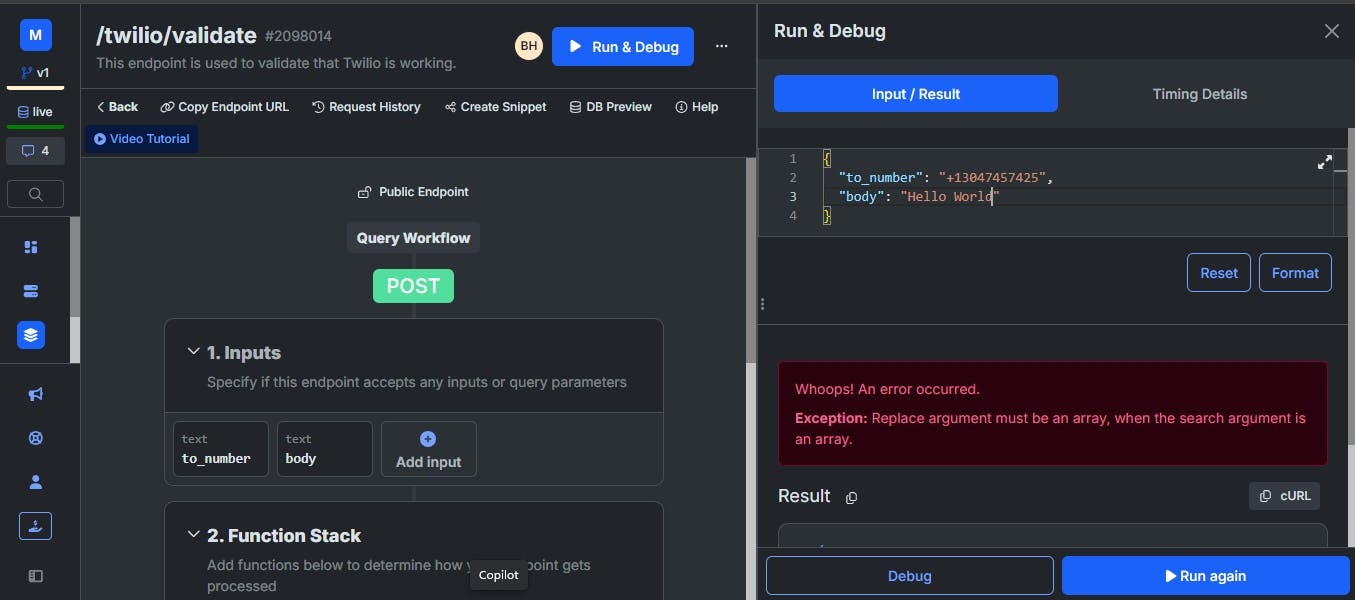This screenshot has width=1355, height=600.
Task: Click Add input in the Inputs section
Action: [429, 449]
